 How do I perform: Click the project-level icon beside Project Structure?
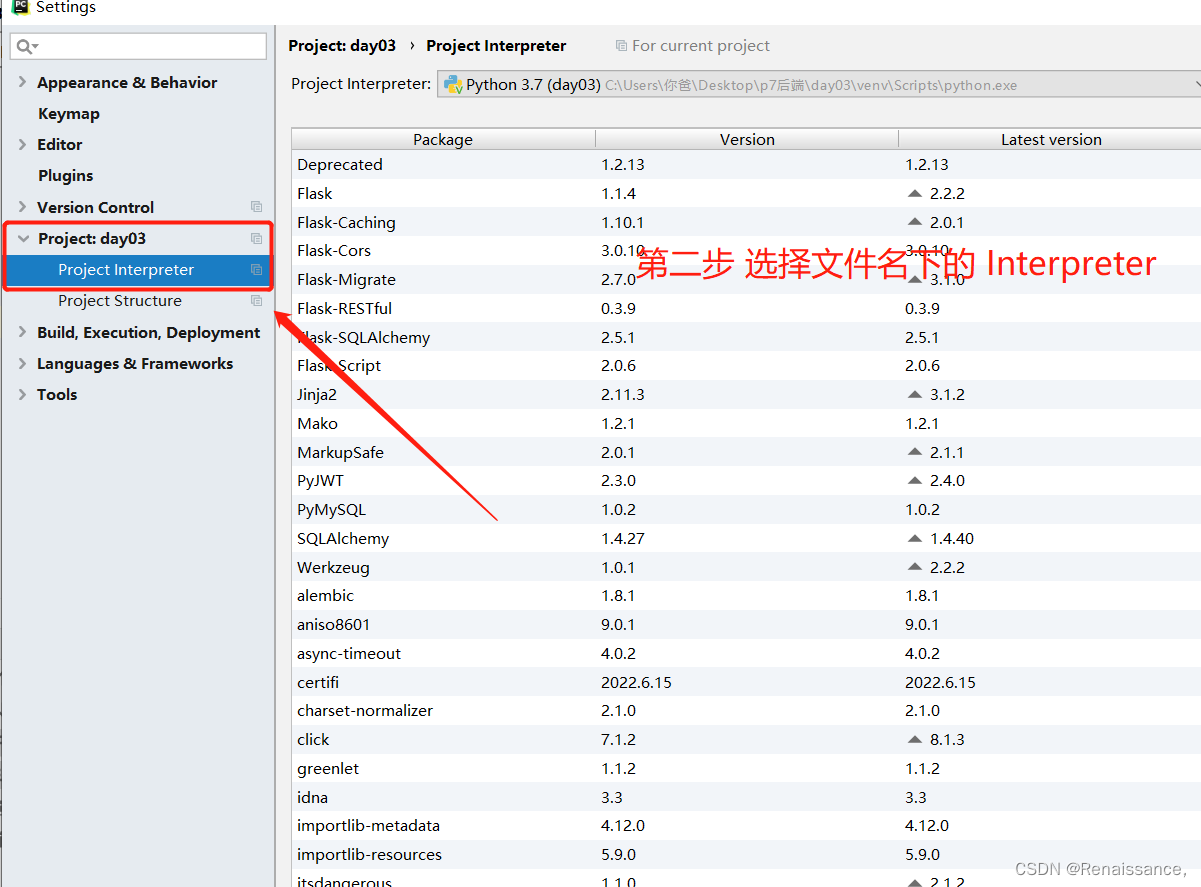(x=256, y=300)
